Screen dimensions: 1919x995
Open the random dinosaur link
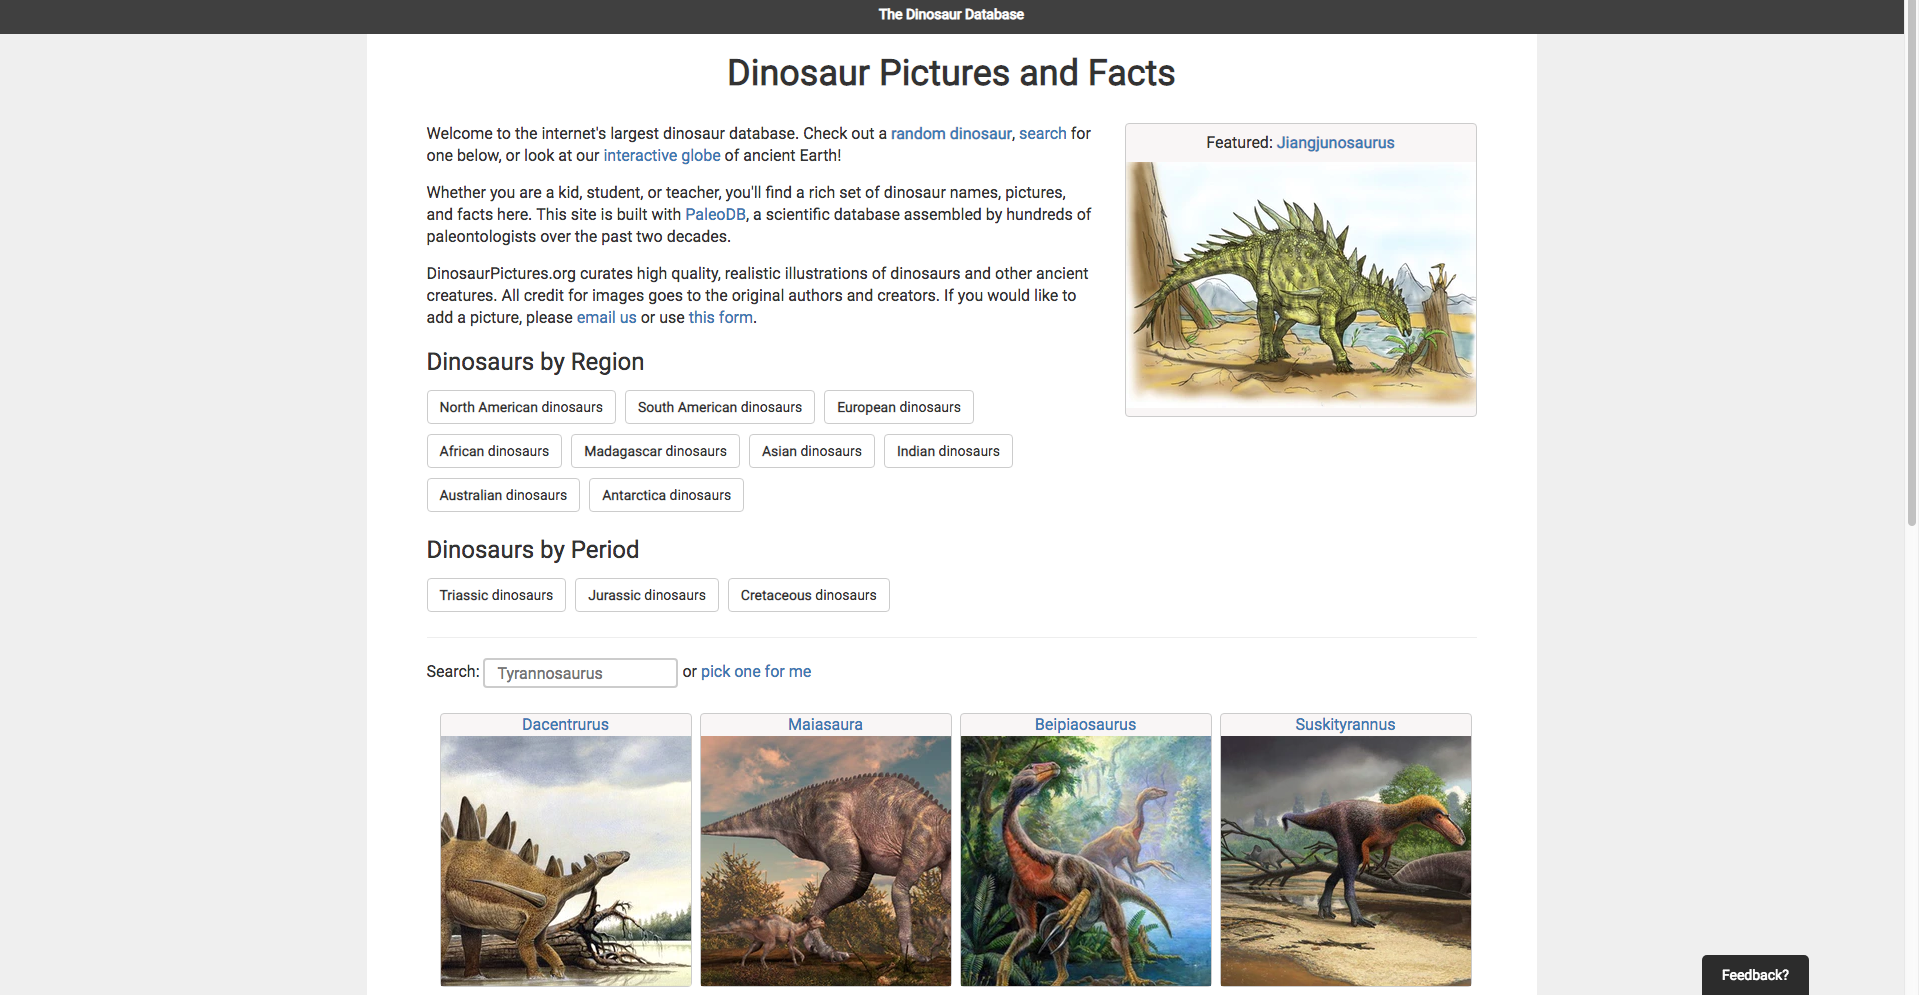click(950, 134)
